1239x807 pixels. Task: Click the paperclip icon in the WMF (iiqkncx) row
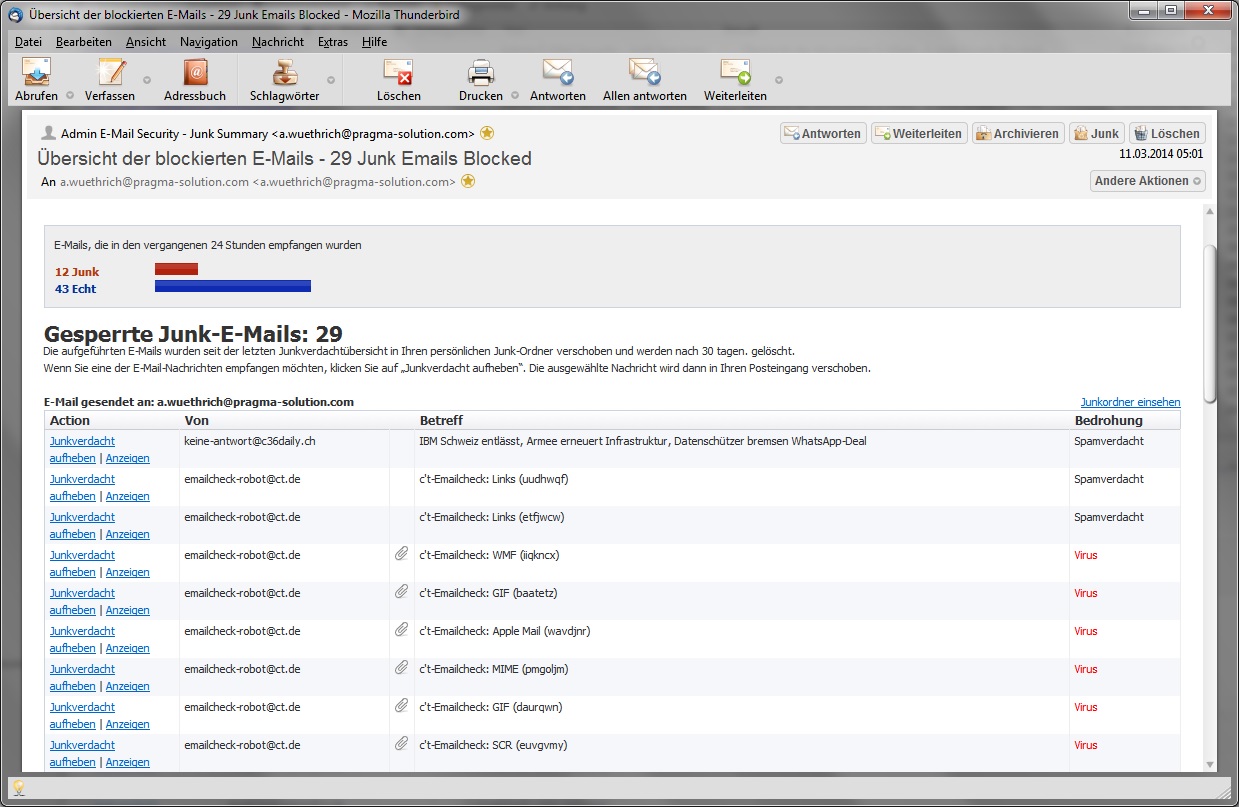tap(401, 553)
